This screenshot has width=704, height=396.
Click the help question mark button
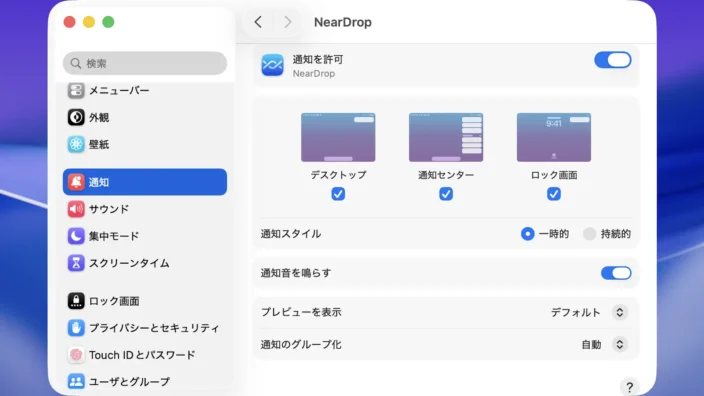pos(629,387)
